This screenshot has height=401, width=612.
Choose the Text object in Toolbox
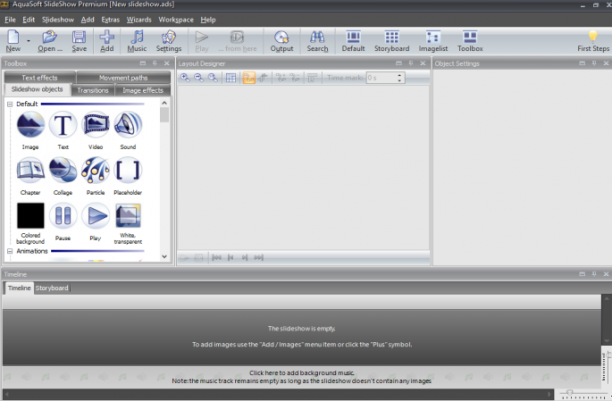pyautogui.click(x=63, y=125)
